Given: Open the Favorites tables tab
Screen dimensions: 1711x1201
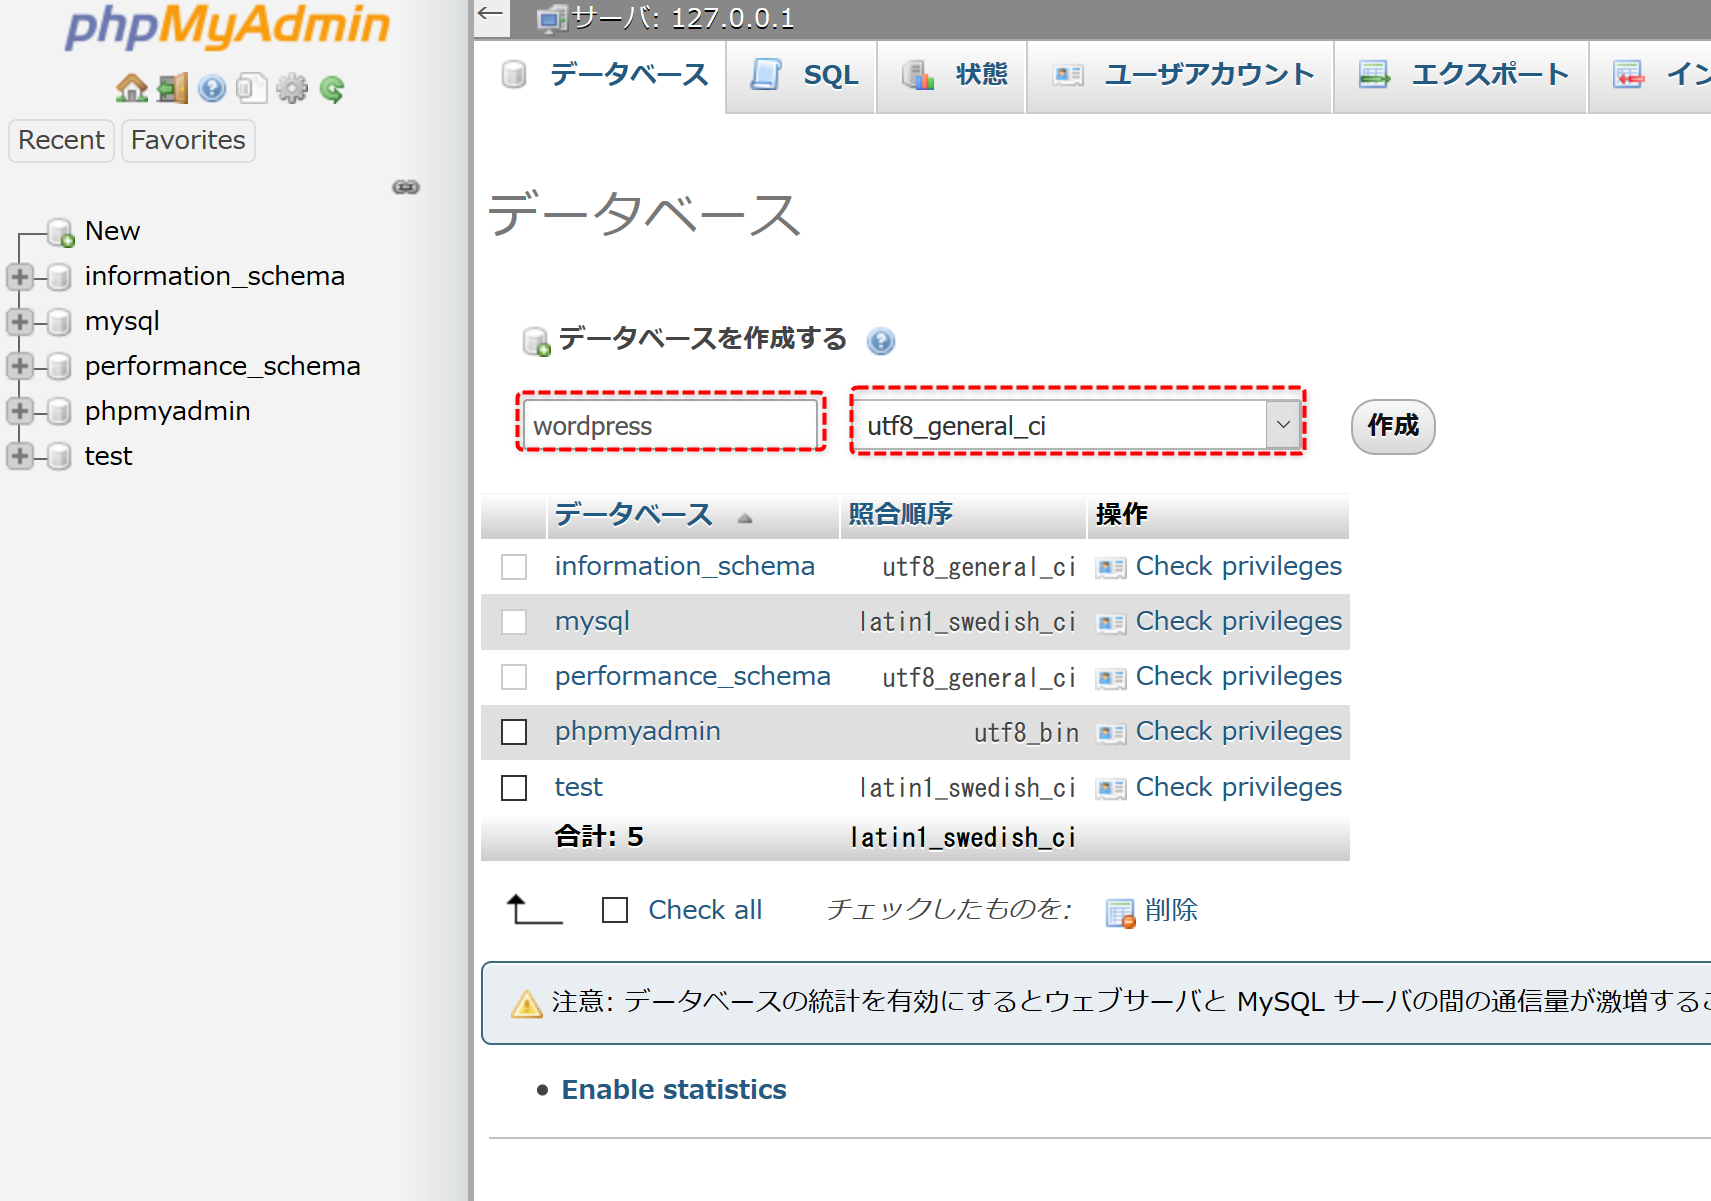Looking at the screenshot, I should 188,140.
